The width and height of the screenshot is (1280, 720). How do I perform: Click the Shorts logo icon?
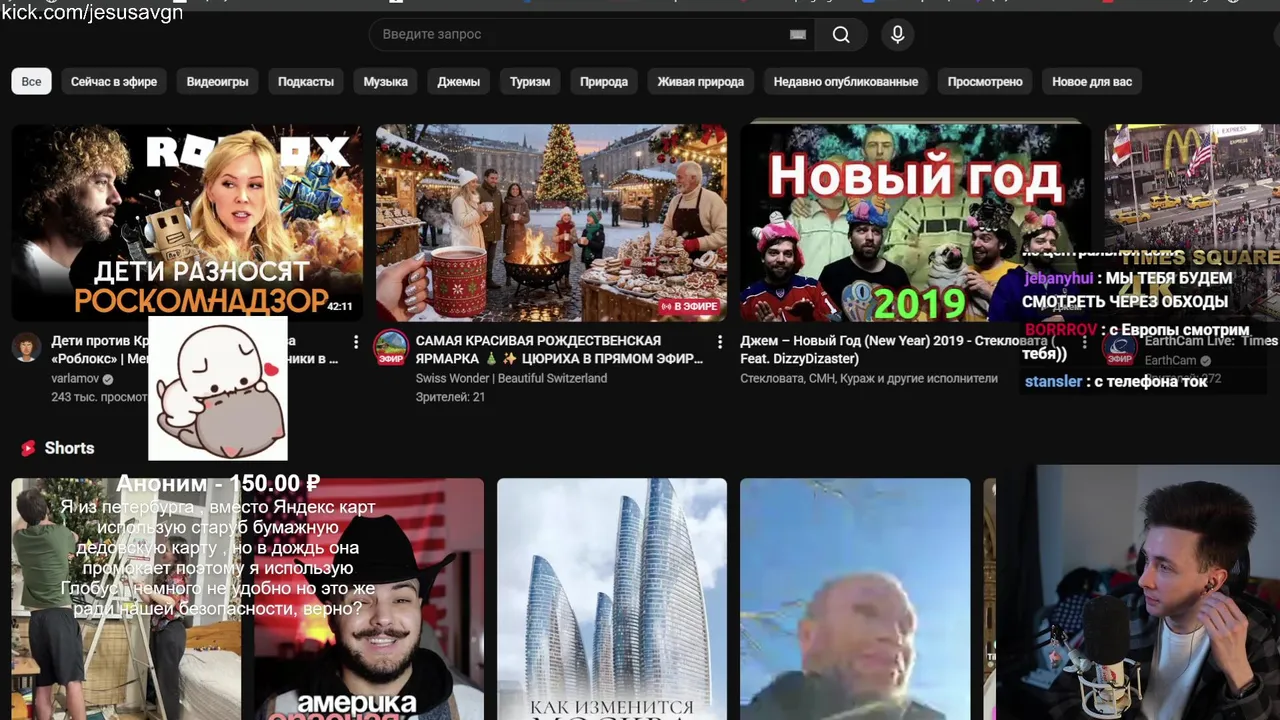pyautogui.click(x=28, y=448)
